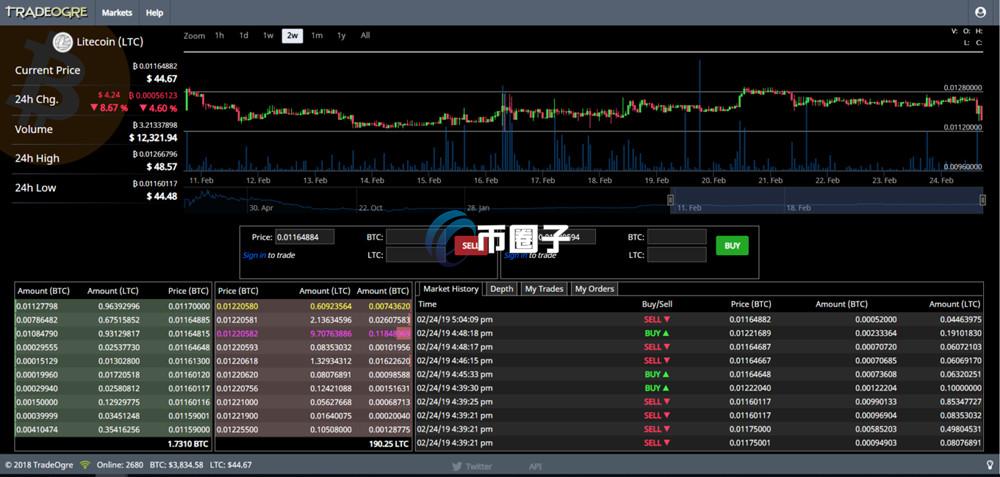Screen dimensions: 1000x477
Task: Select sell order priced 0.01220756
Action: coord(314,388)
